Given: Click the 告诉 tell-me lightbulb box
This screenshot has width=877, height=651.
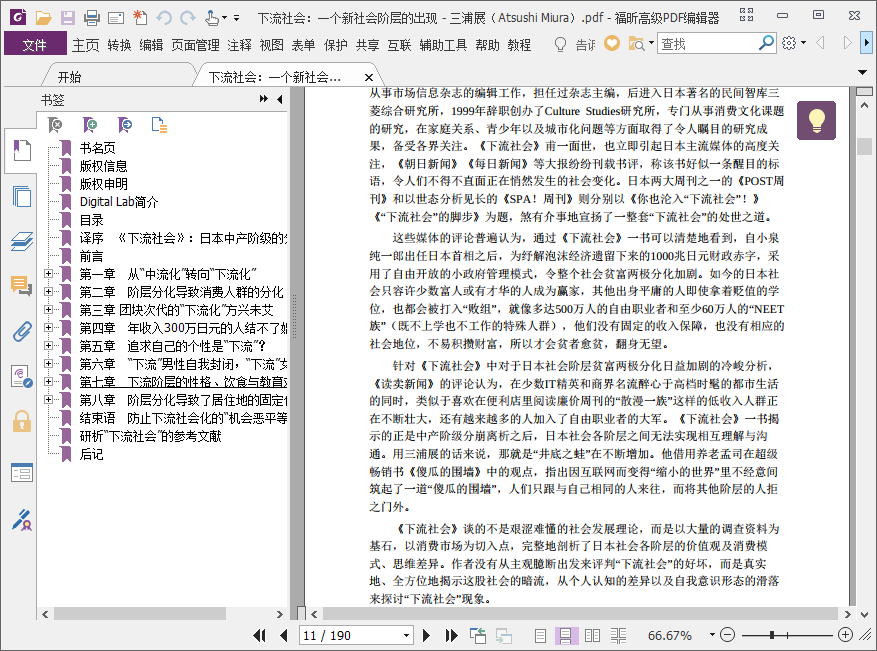Looking at the screenshot, I should pos(574,44).
